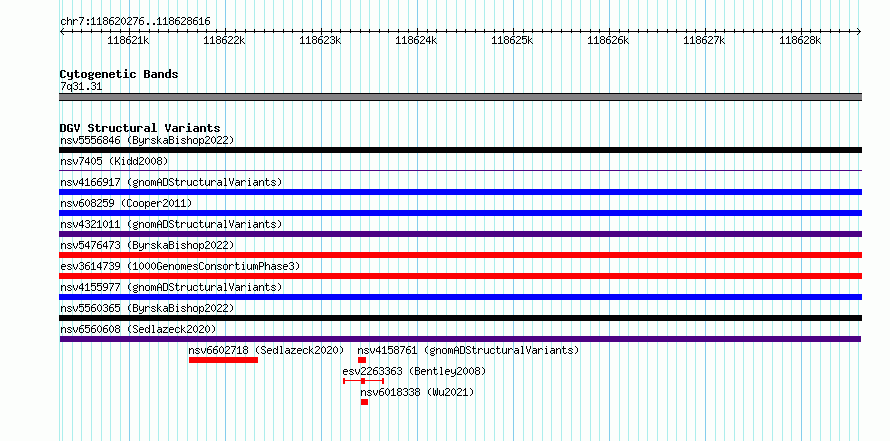890x441 pixels.
Task: Select the red nsv5476473 variant bar
Action: pyautogui.click(x=461, y=255)
